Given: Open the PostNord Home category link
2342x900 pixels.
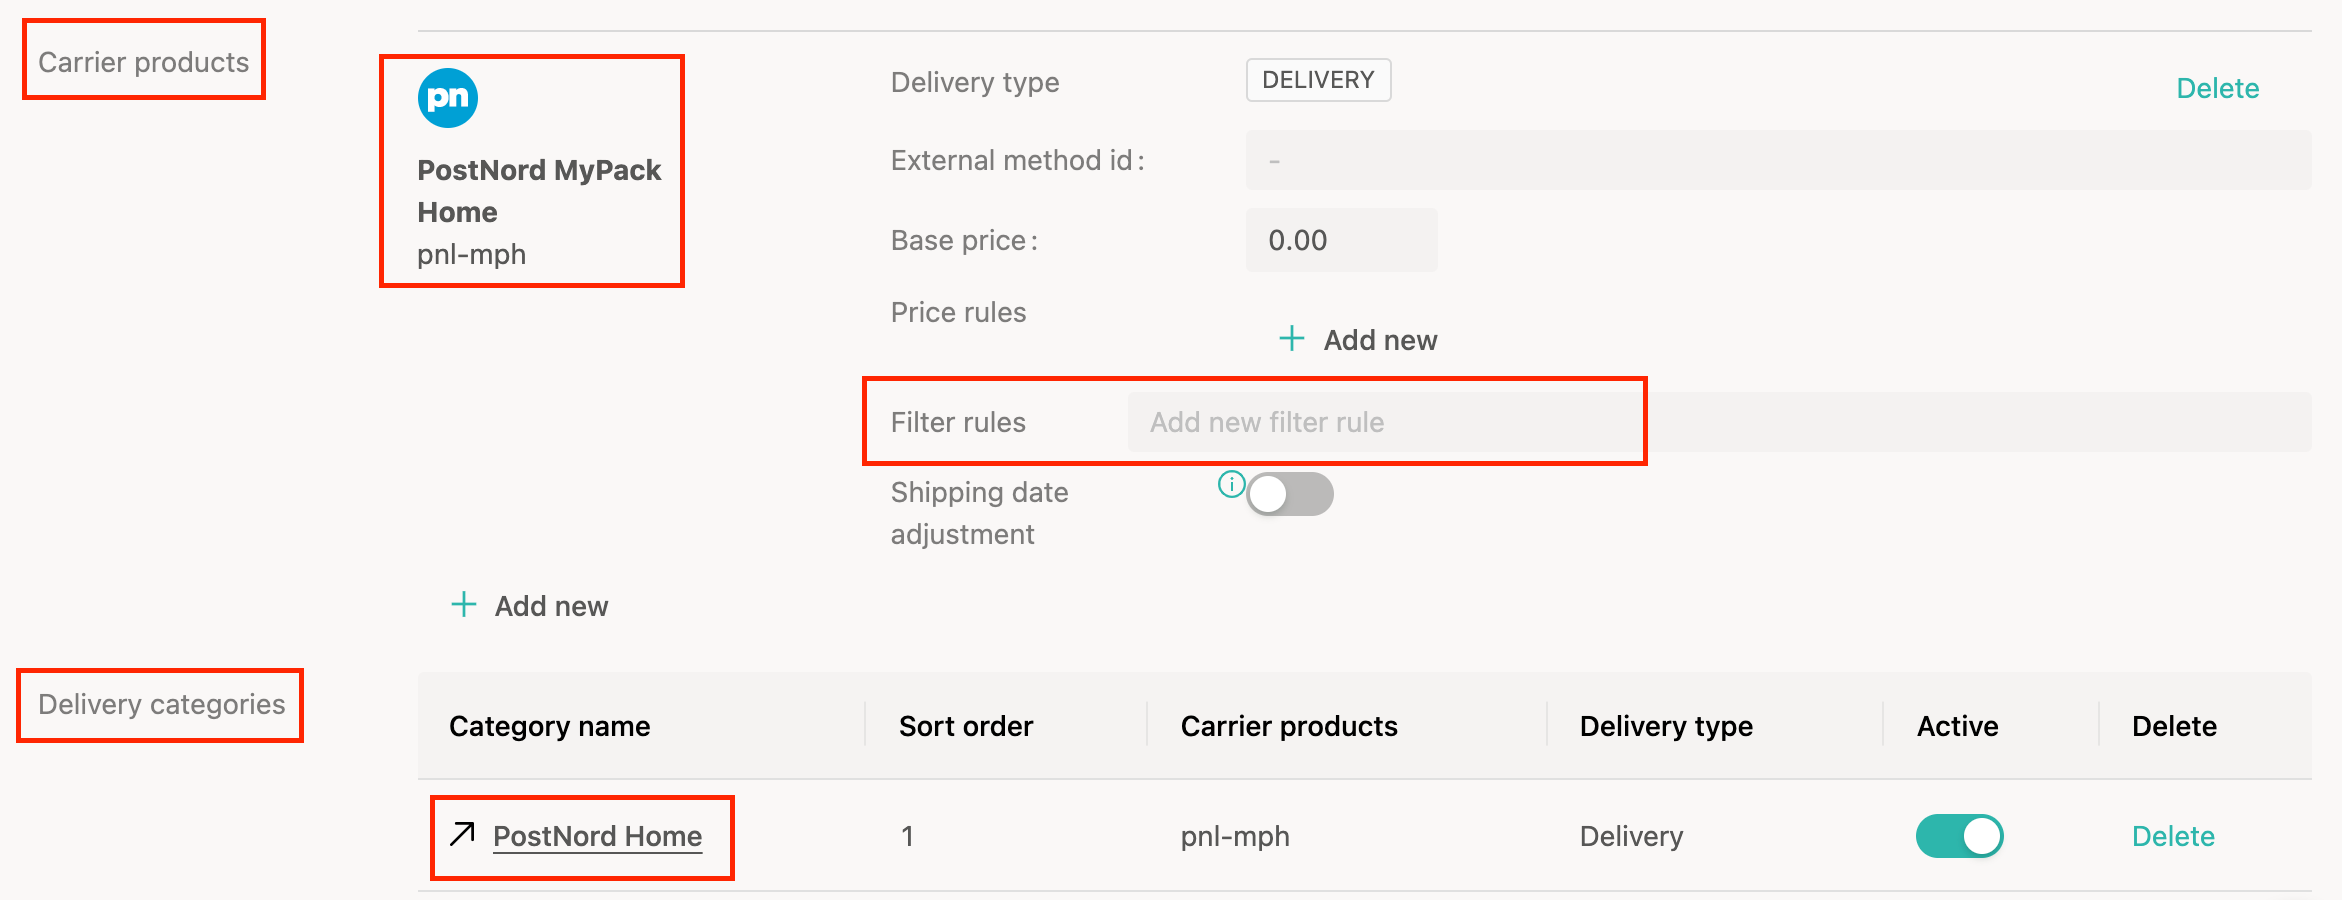Looking at the screenshot, I should coord(597,836).
